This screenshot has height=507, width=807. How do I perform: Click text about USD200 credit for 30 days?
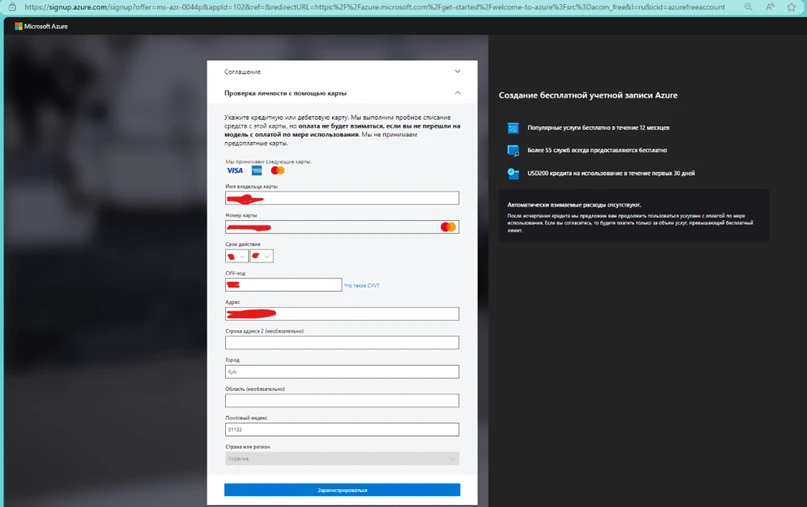[611, 173]
